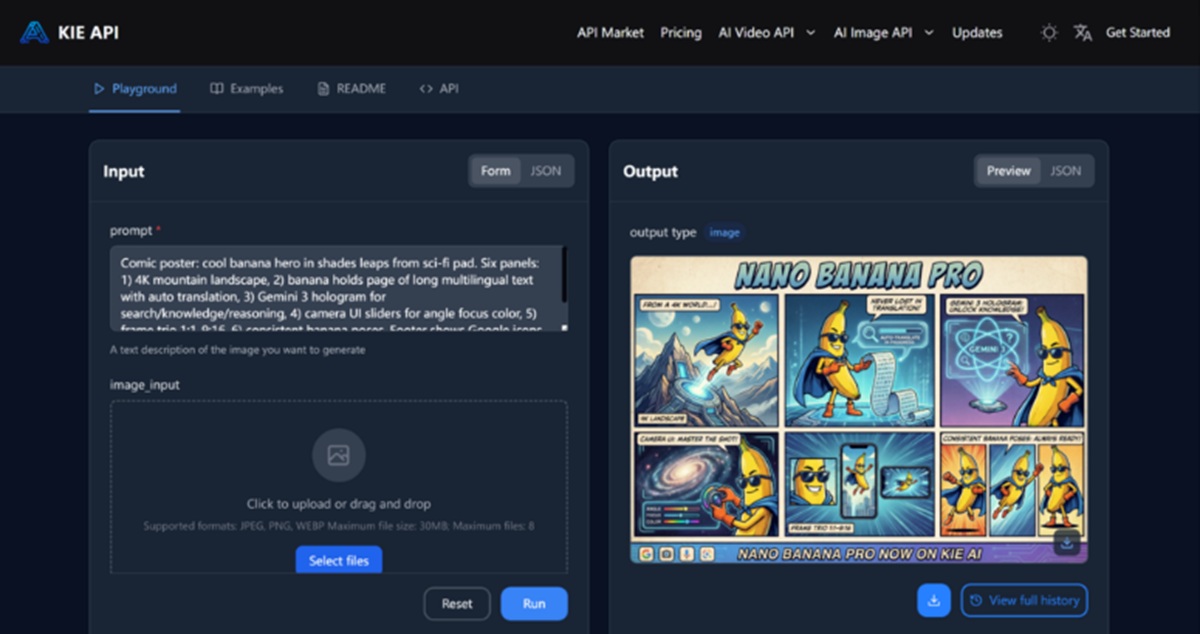The height and width of the screenshot is (634, 1200).
Task: Click View full history button
Action: pyautogui.click(x=1024, y=600)
